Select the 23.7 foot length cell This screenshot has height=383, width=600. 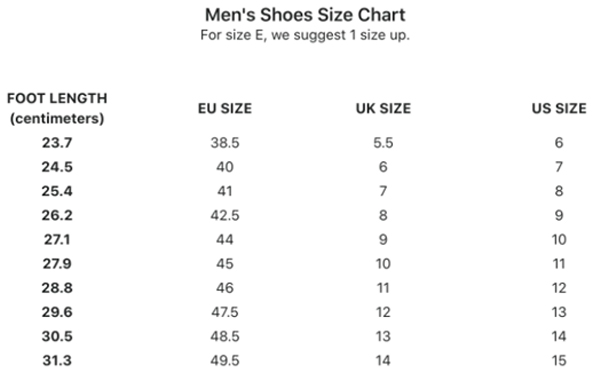tap(57, 143)
